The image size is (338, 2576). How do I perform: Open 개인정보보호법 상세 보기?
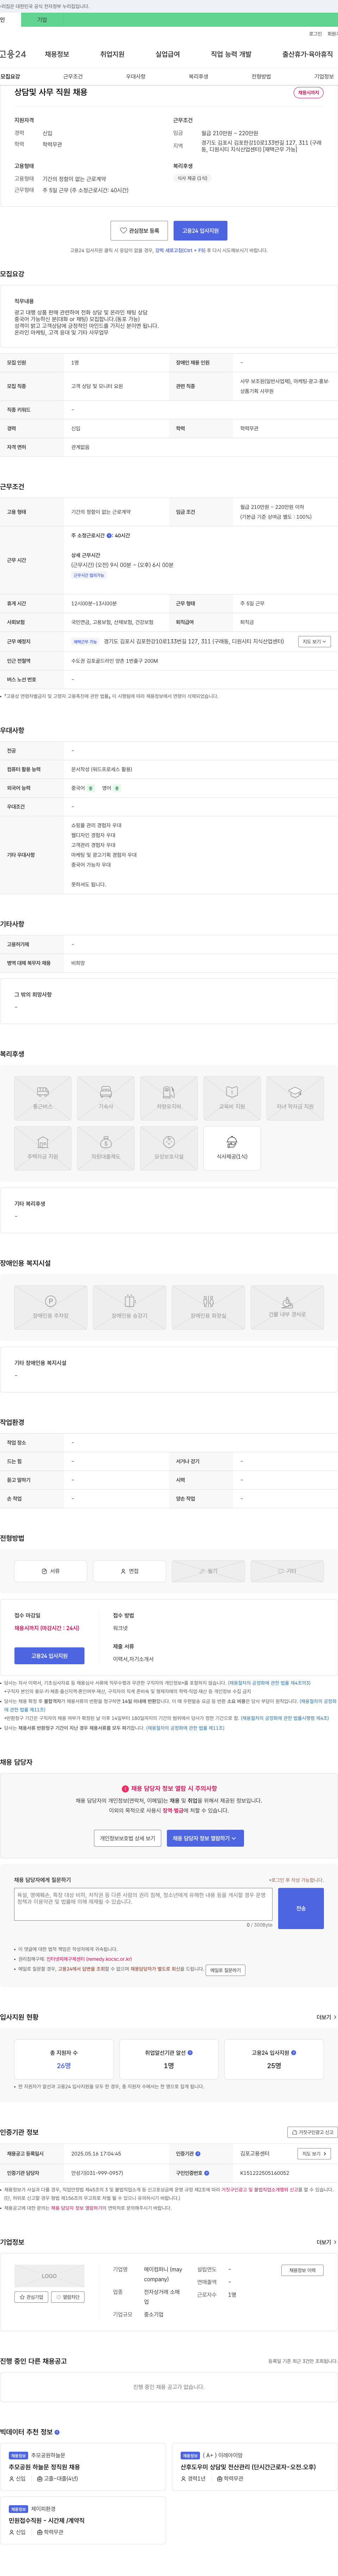pos(128,1838)
